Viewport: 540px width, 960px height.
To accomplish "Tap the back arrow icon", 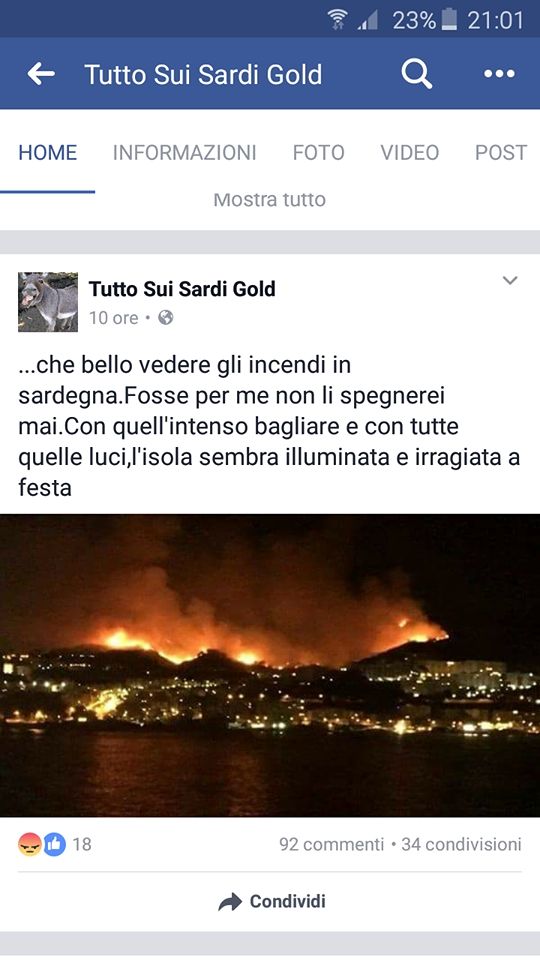I will pos(41,74).
